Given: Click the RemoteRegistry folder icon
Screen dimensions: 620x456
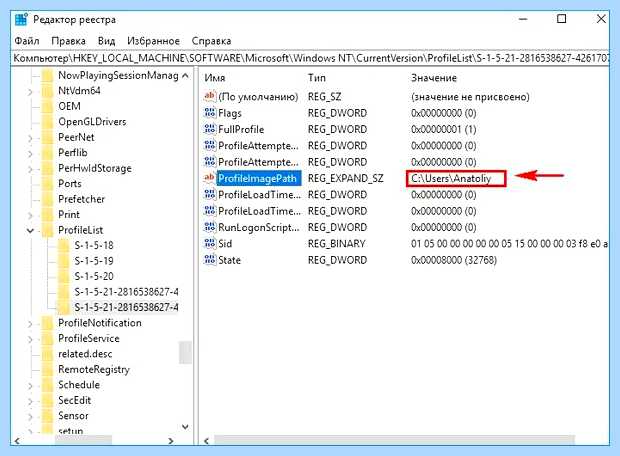Looking at the screenshot, I should 47,369.
